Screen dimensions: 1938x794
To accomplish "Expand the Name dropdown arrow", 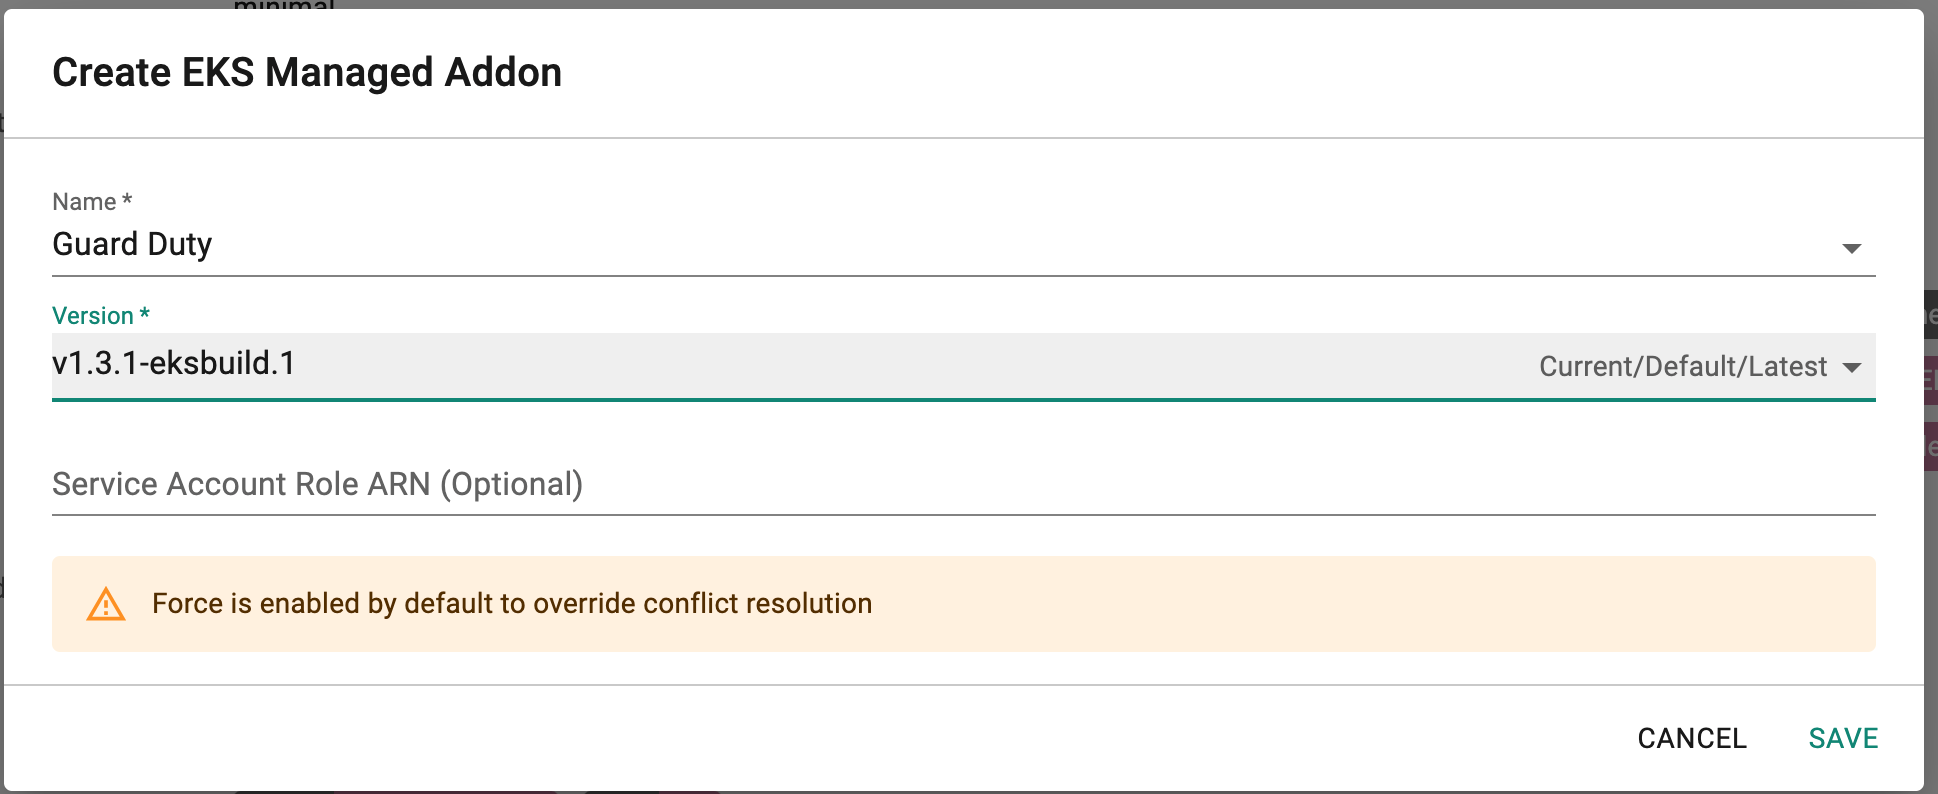I will (1851, 248).
